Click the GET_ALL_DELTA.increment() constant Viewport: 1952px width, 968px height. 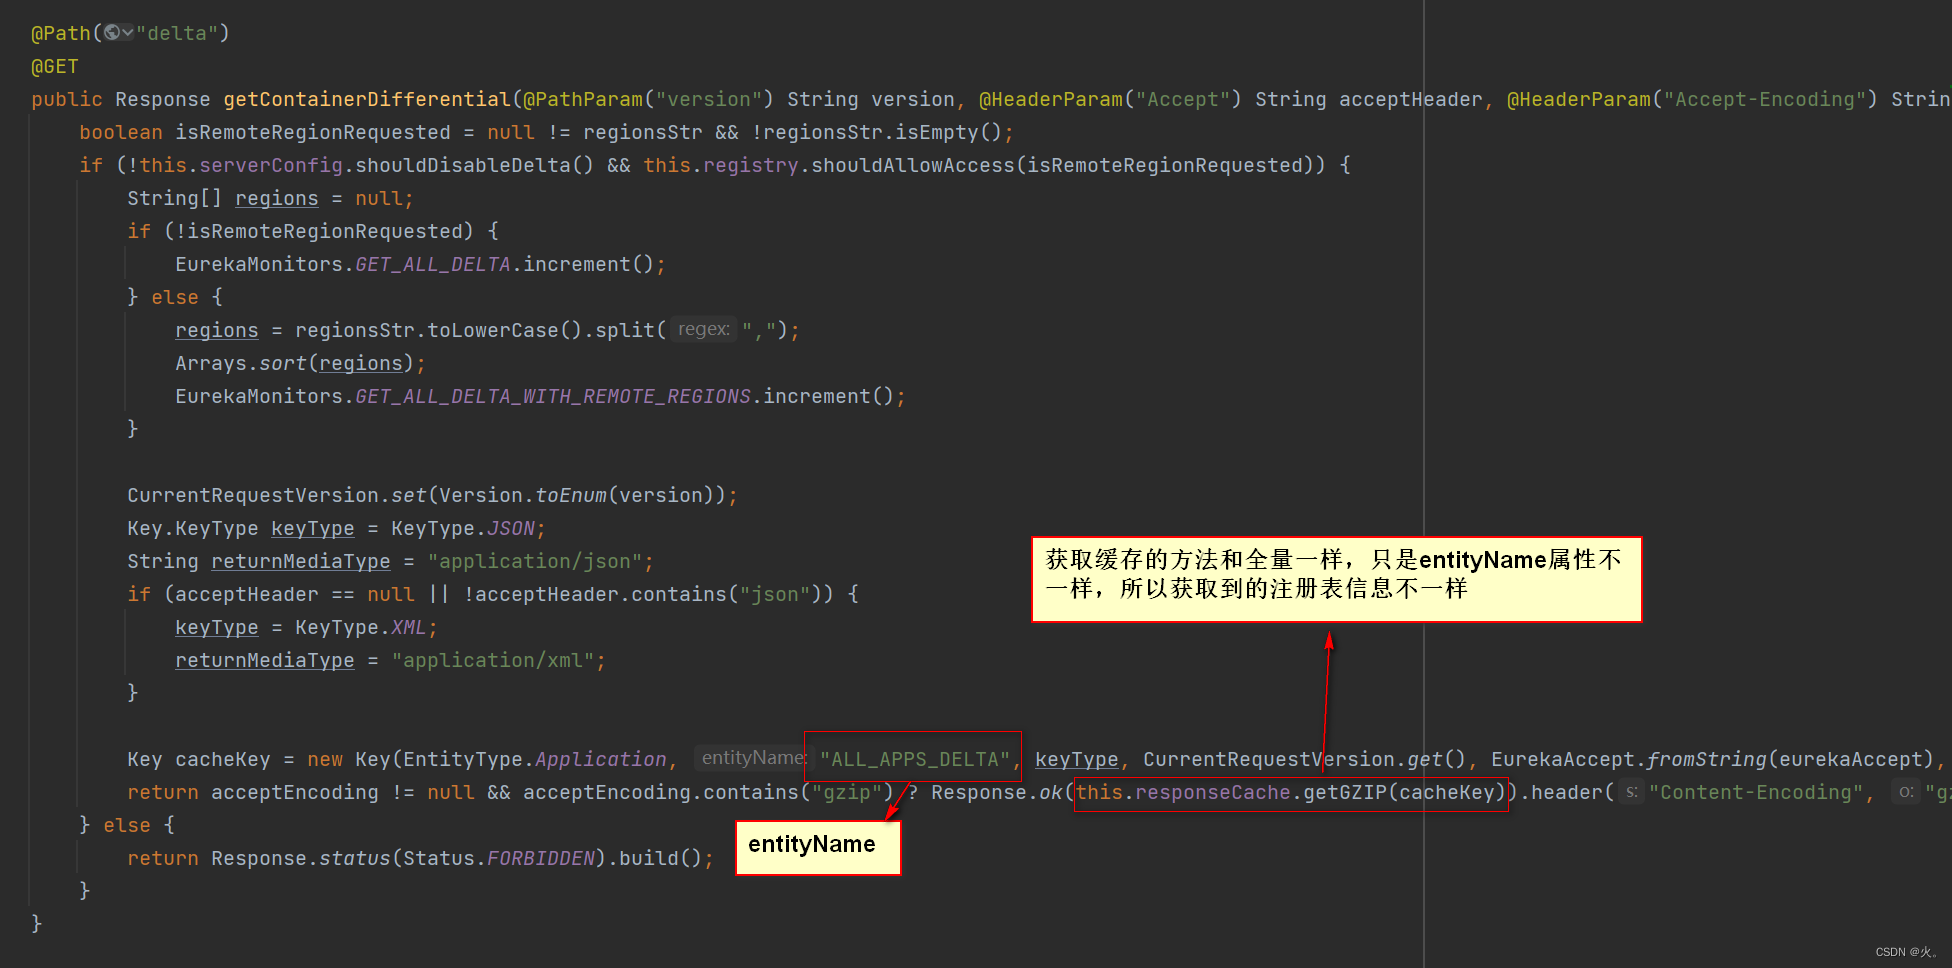pyautogui.click(x=433, y=264)
